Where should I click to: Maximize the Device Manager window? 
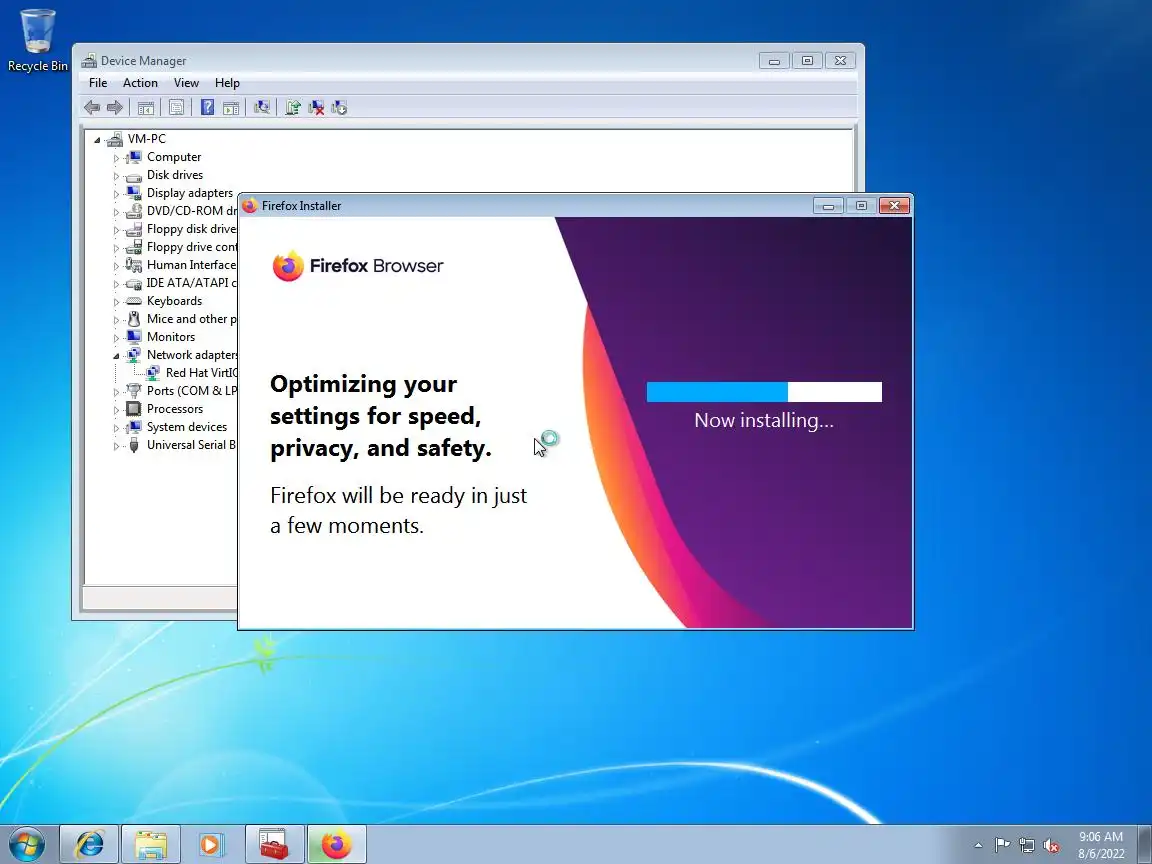pos(807,60)
